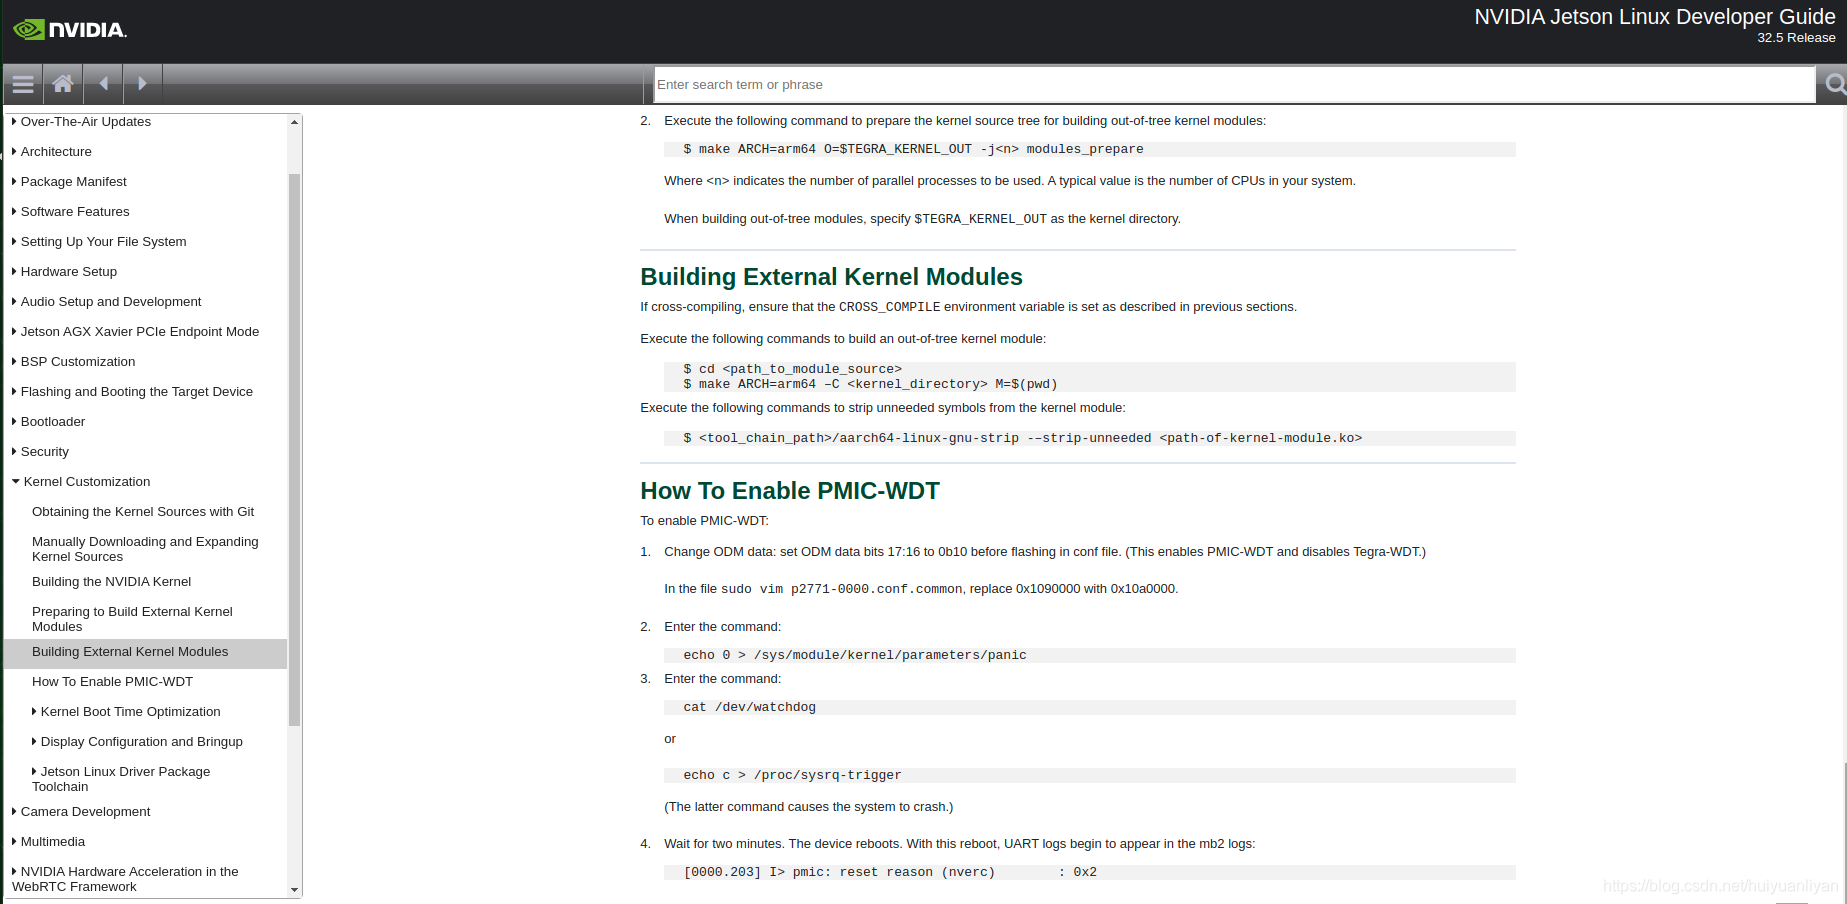Go to the home page icon
The image size is (1847, 904).
[63, 84]
